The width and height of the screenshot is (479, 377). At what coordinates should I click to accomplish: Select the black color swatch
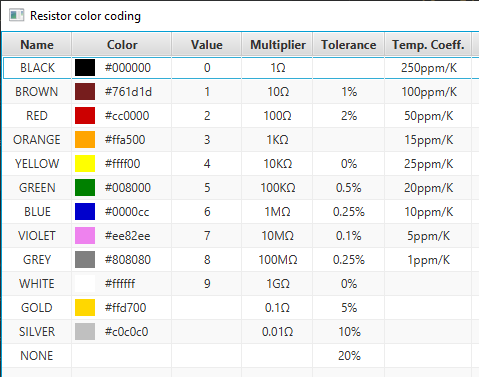point(85,68)
